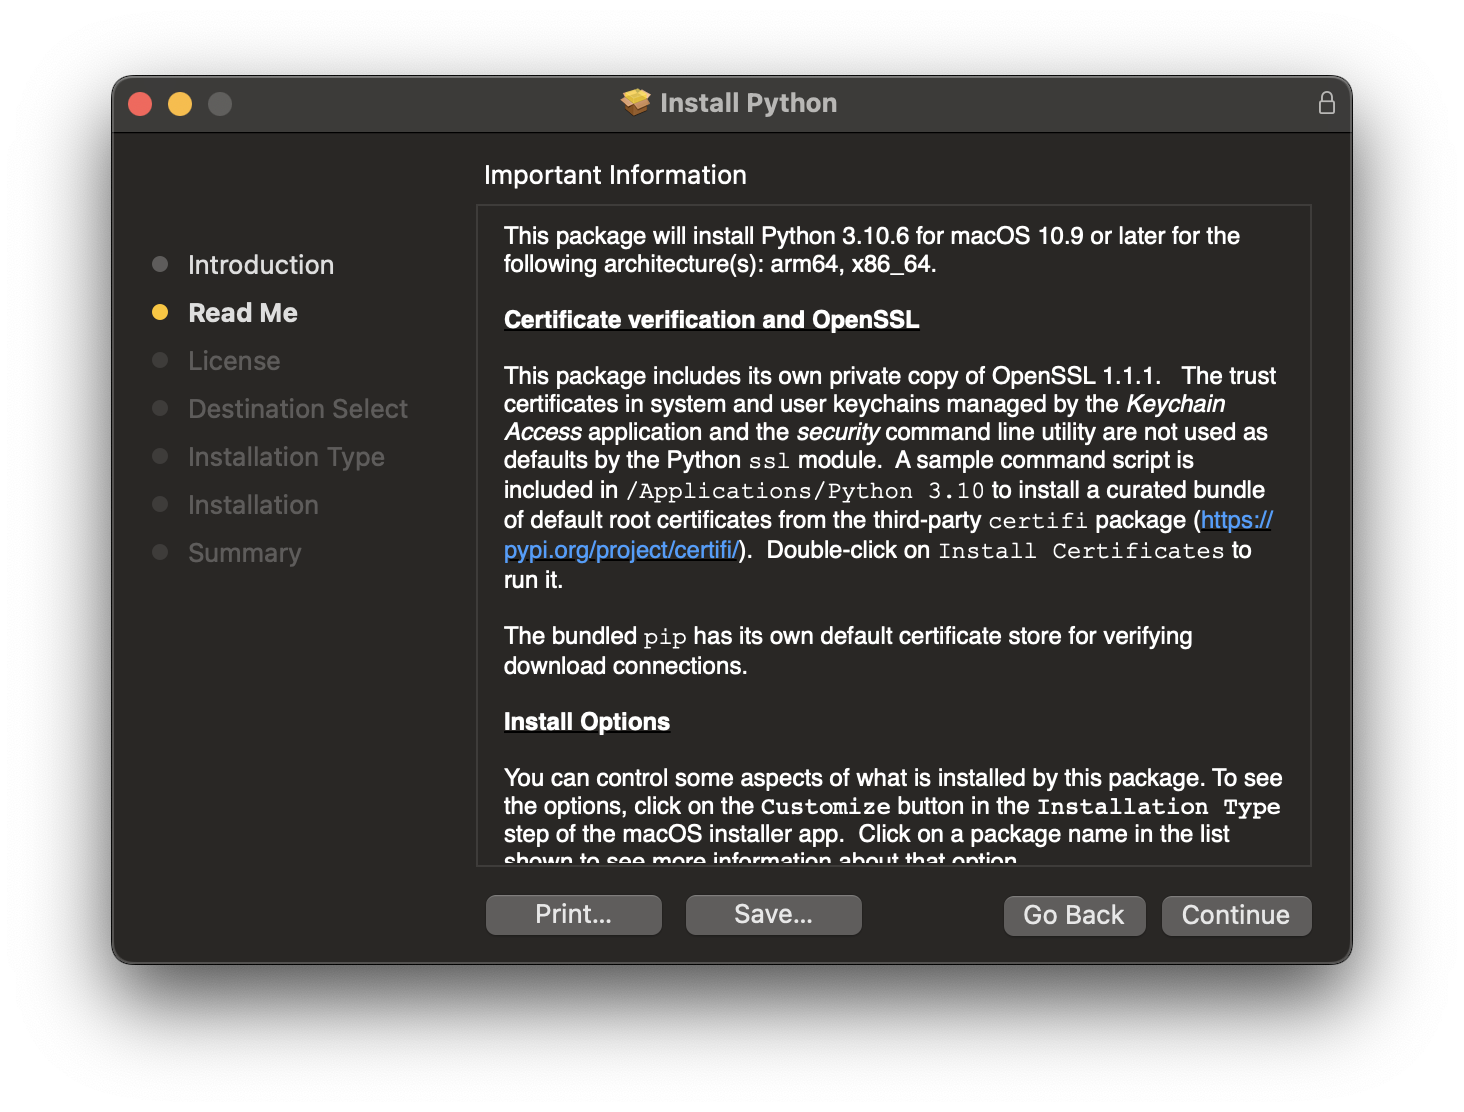Click the Continue button
This screenshot has width=1464, height=1112.
coord(1236,915)
